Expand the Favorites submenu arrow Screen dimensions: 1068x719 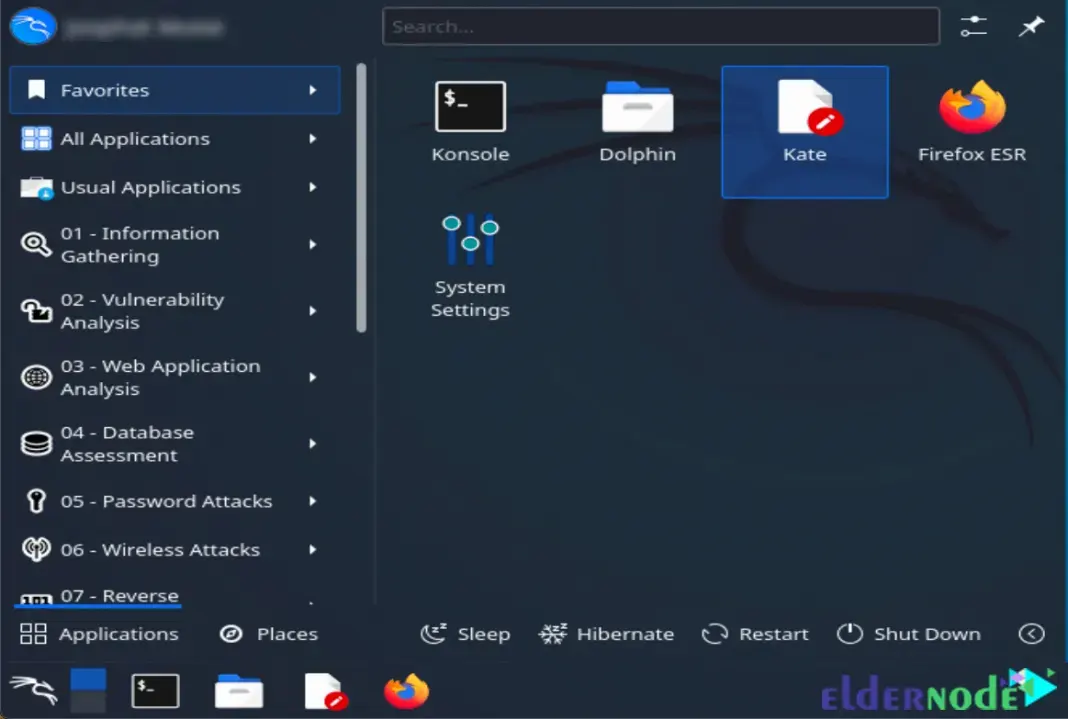(313, 90)
